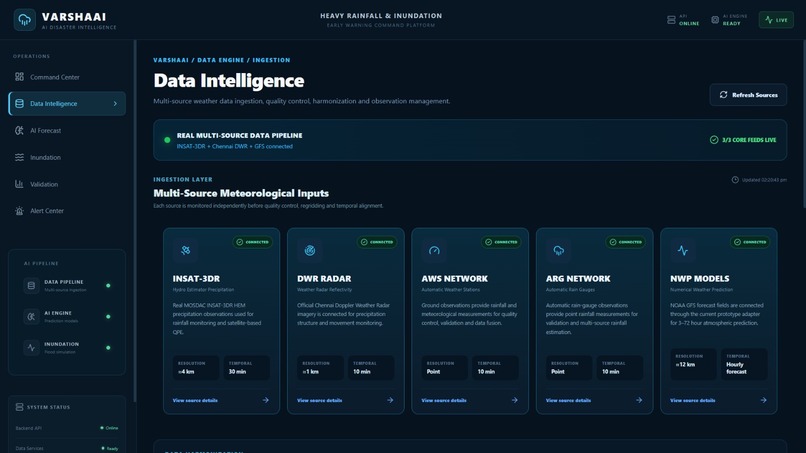Click the AI Engine chip icon in header
The image size is (806, 453).
coord(715,20)
